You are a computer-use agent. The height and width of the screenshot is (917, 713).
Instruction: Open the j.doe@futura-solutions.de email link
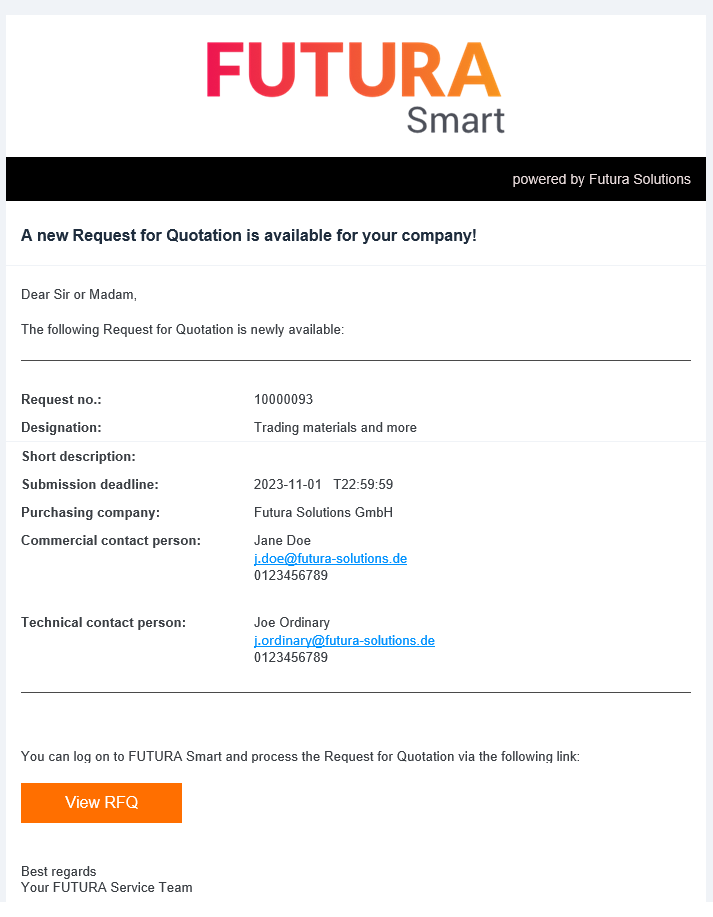click(330, 558)
